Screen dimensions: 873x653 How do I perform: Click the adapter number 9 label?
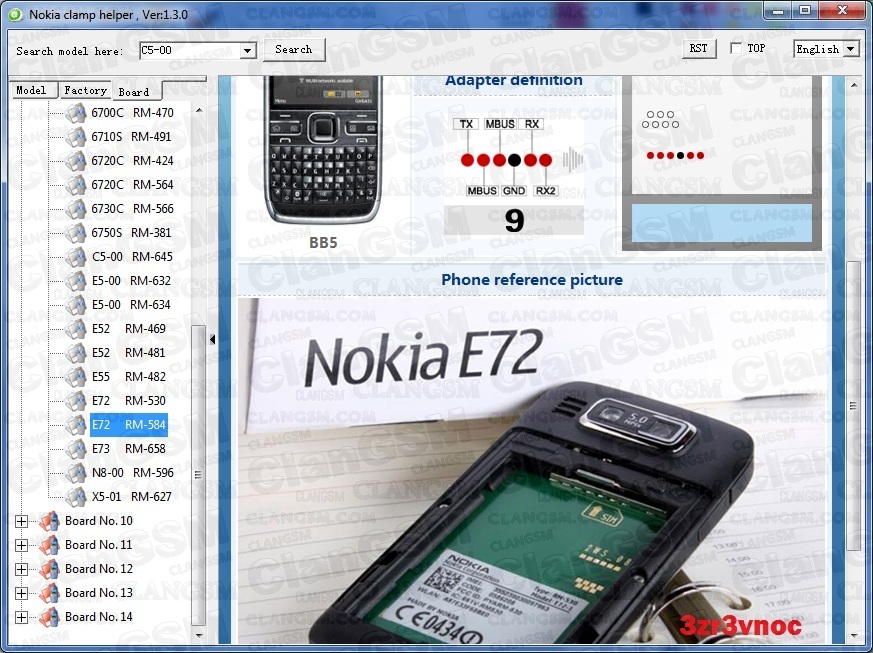click(x=514, y=220)
